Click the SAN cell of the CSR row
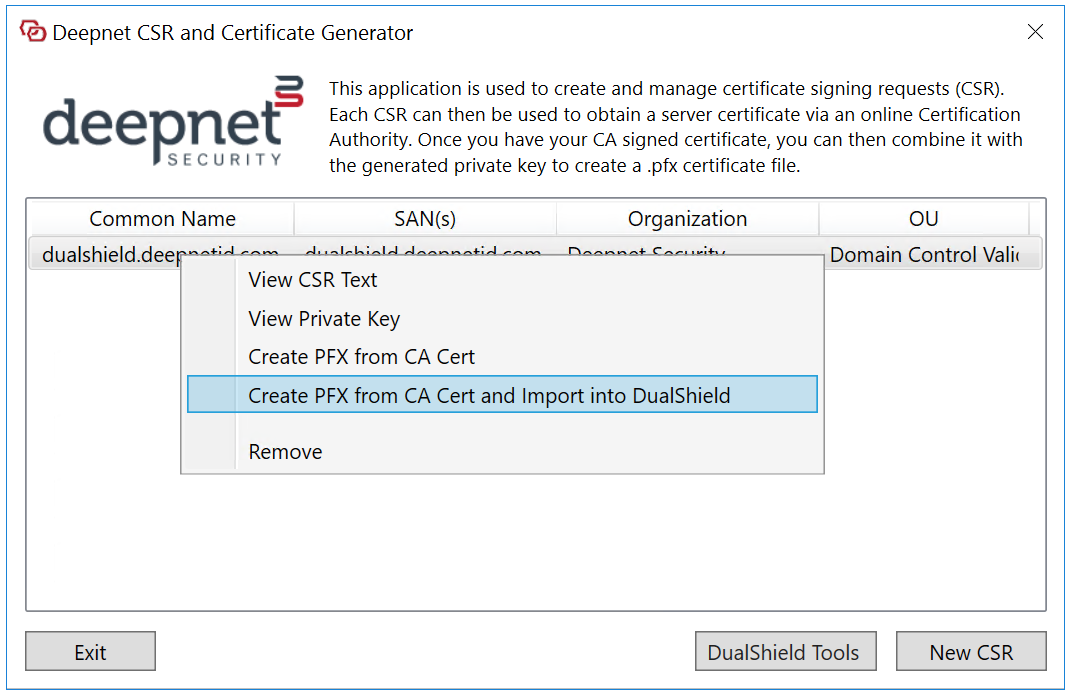This screenshot has height=697, width=1073. [x=425, y=247]
